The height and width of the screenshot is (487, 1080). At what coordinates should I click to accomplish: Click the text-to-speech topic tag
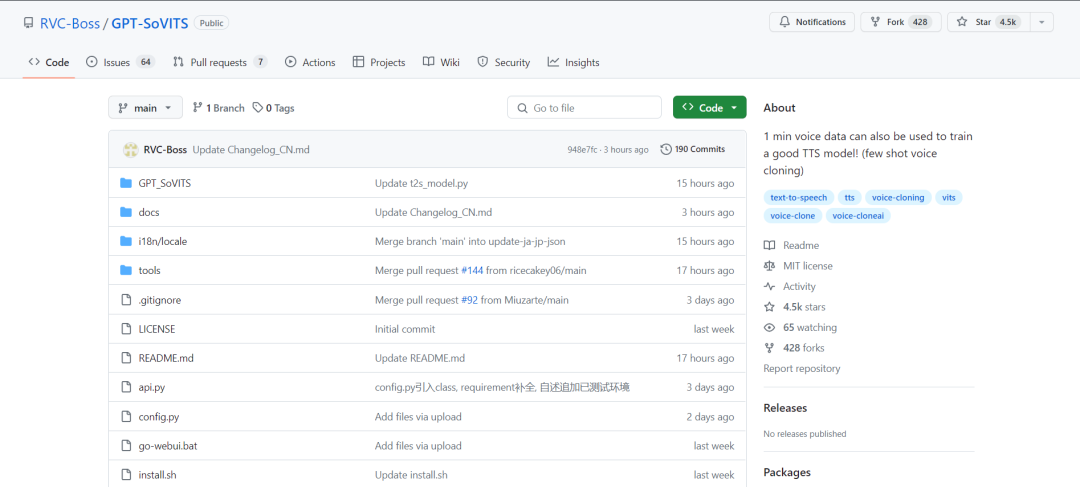tap(799, 198)
